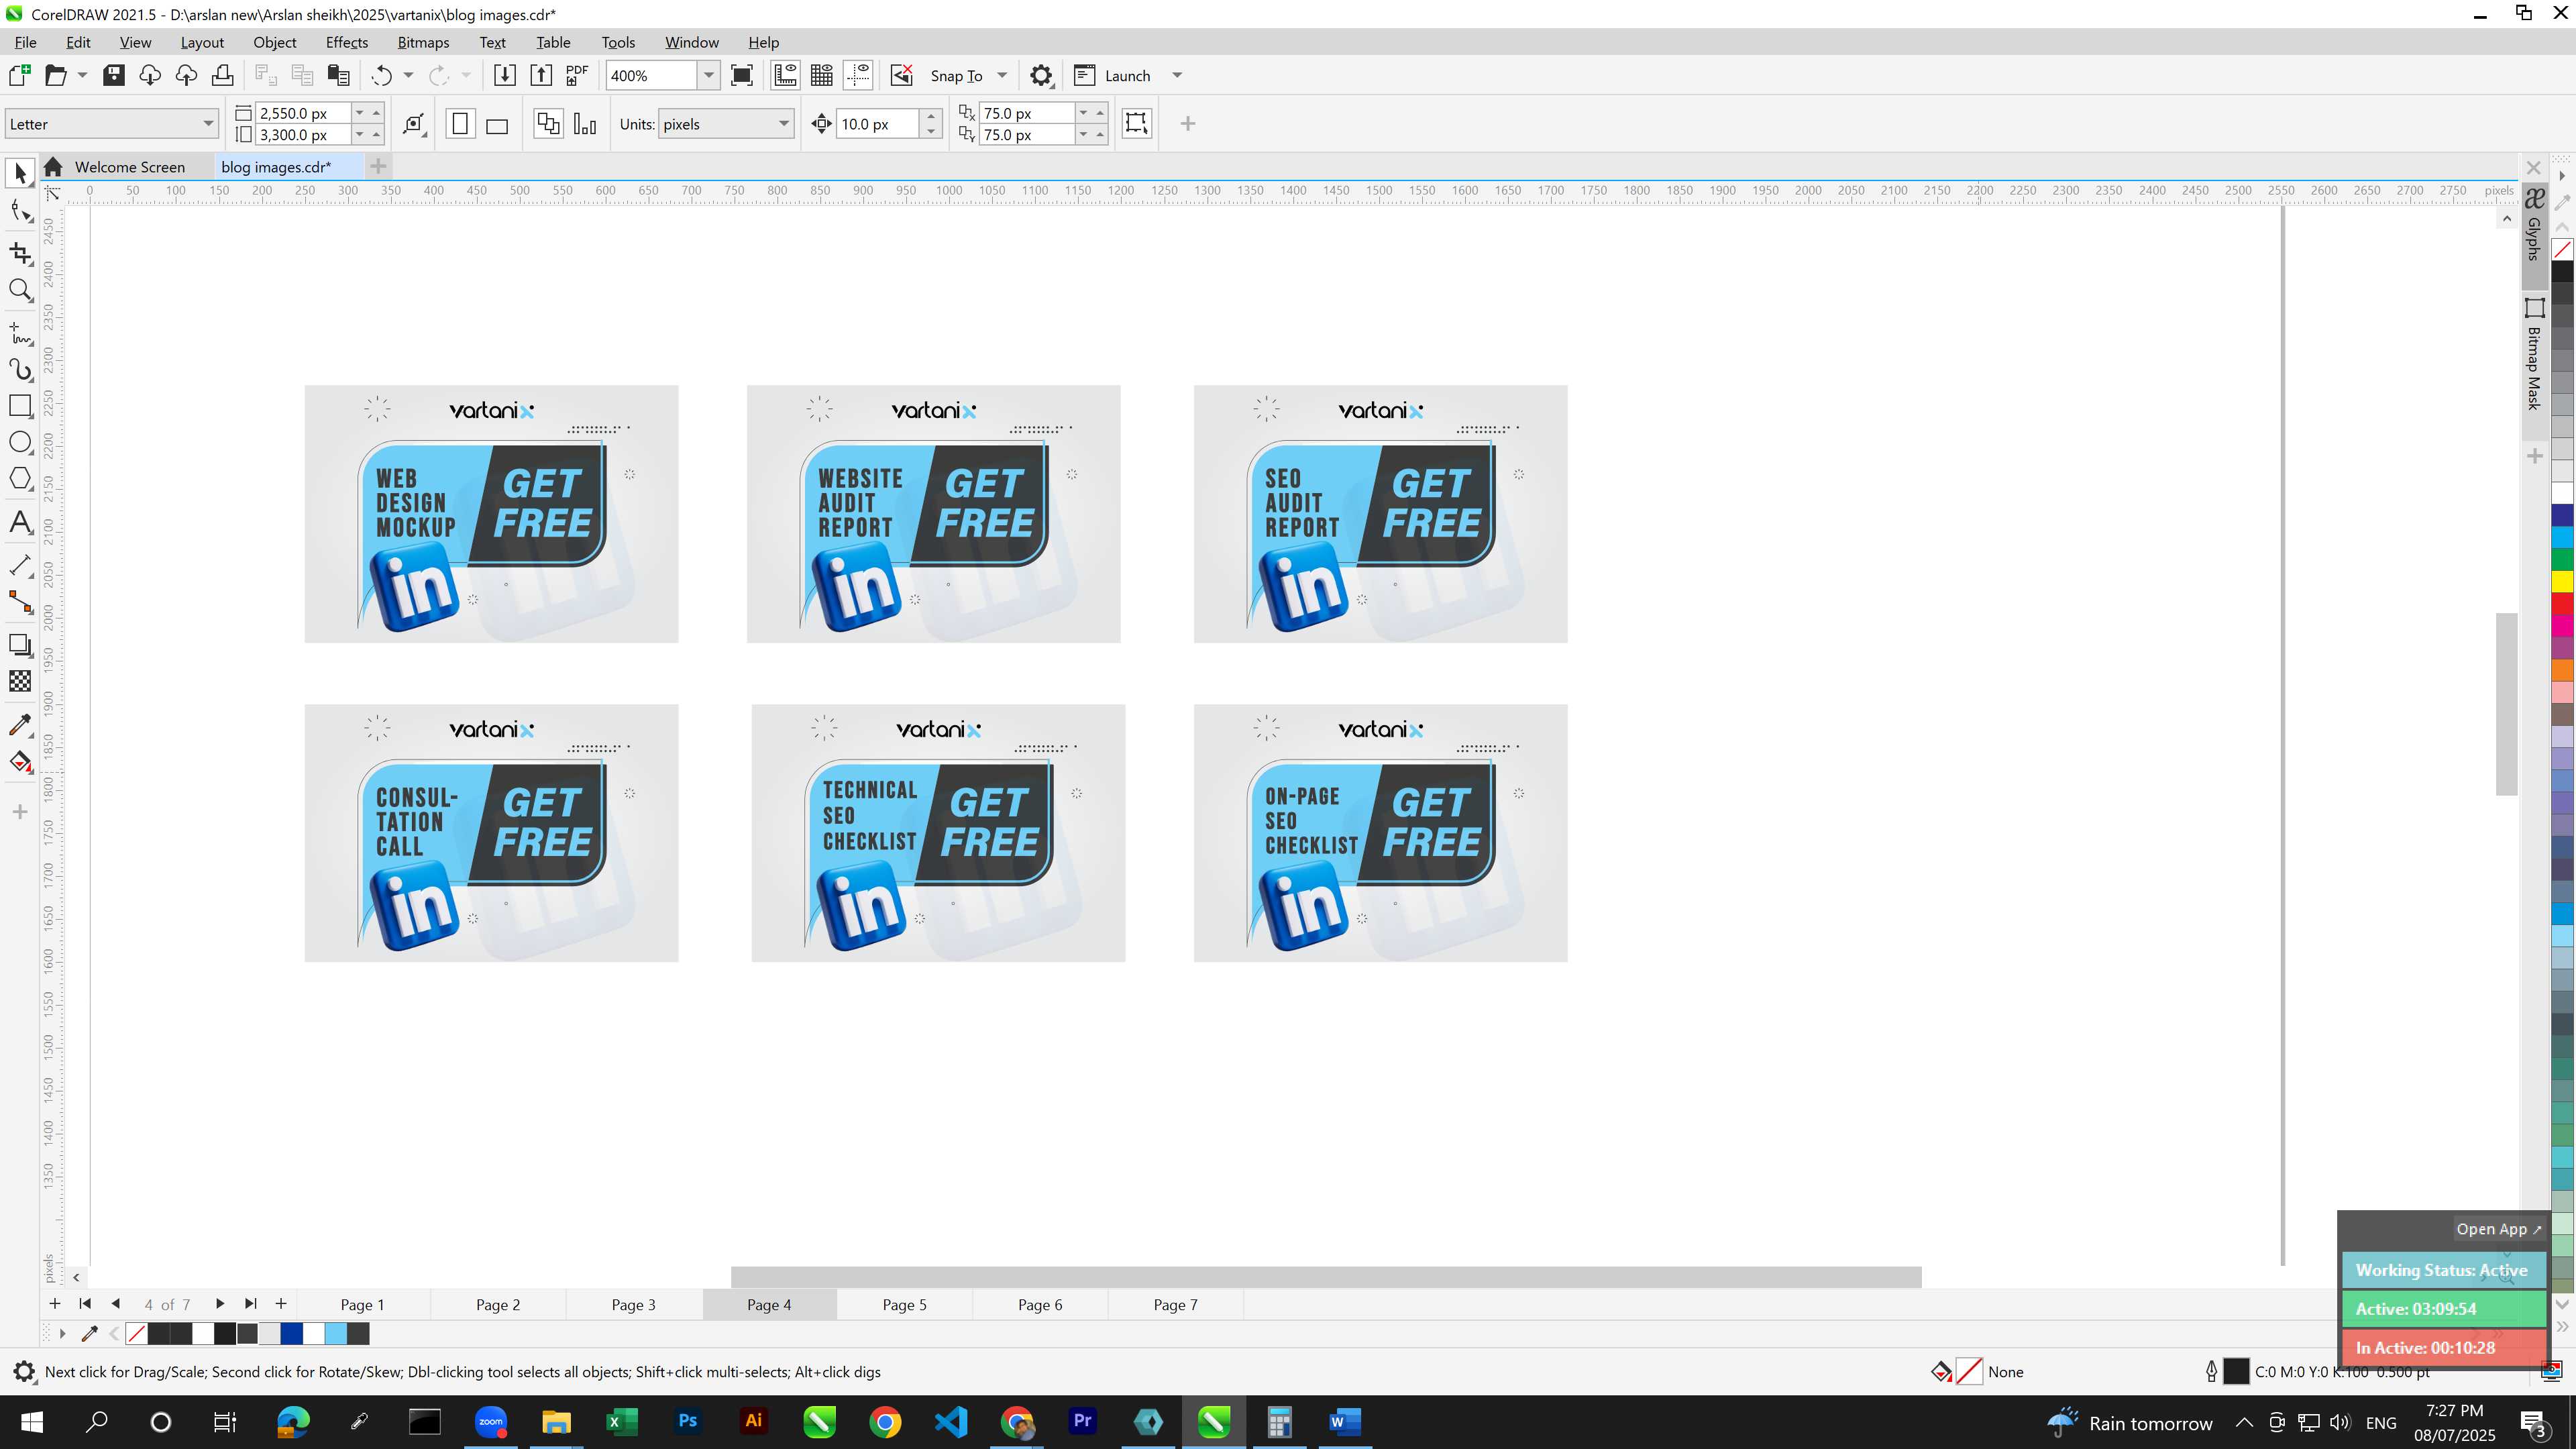
Task: Expand the Open file dropdown arrow
Action: click(x=82, y=75)
